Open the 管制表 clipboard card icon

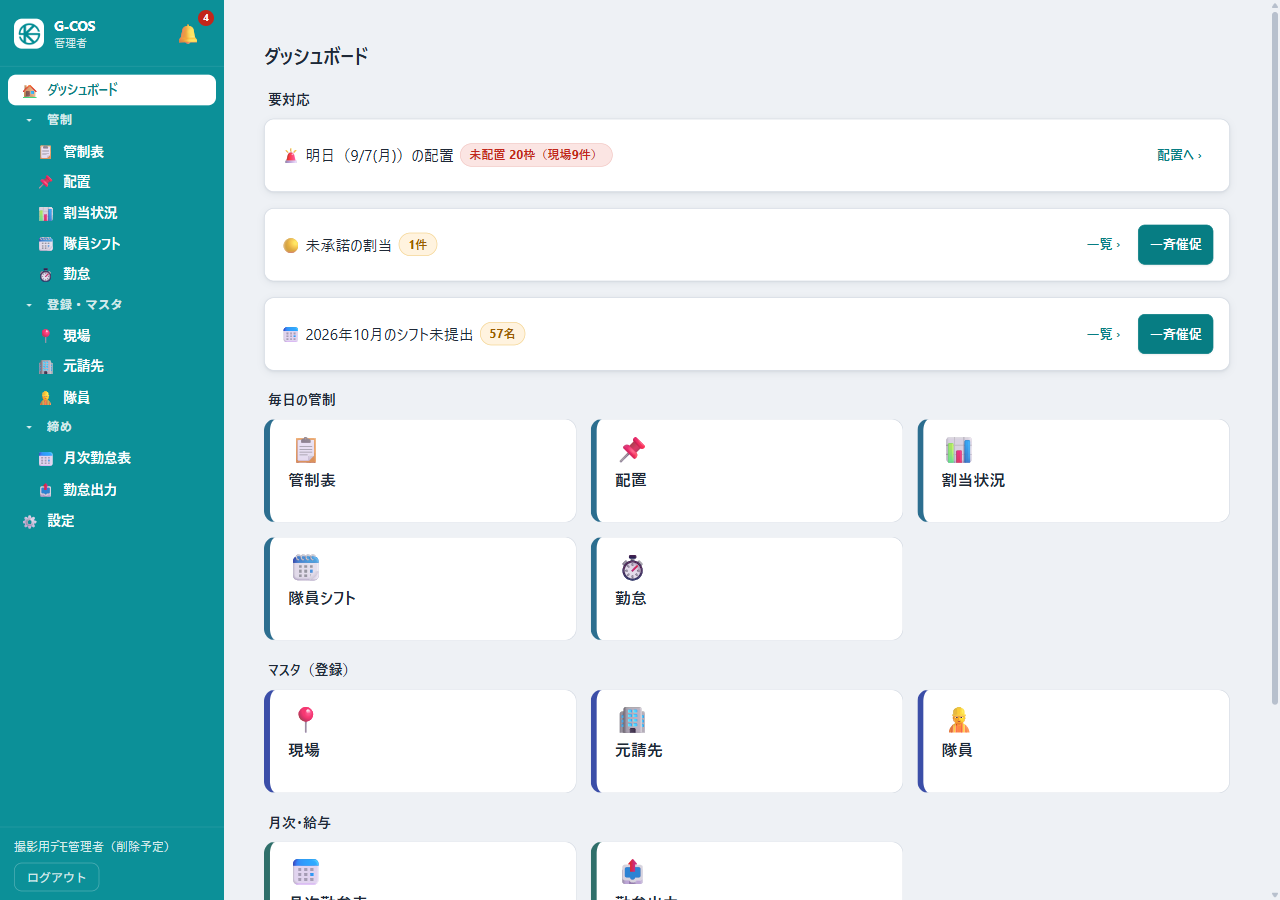[305, 450]
